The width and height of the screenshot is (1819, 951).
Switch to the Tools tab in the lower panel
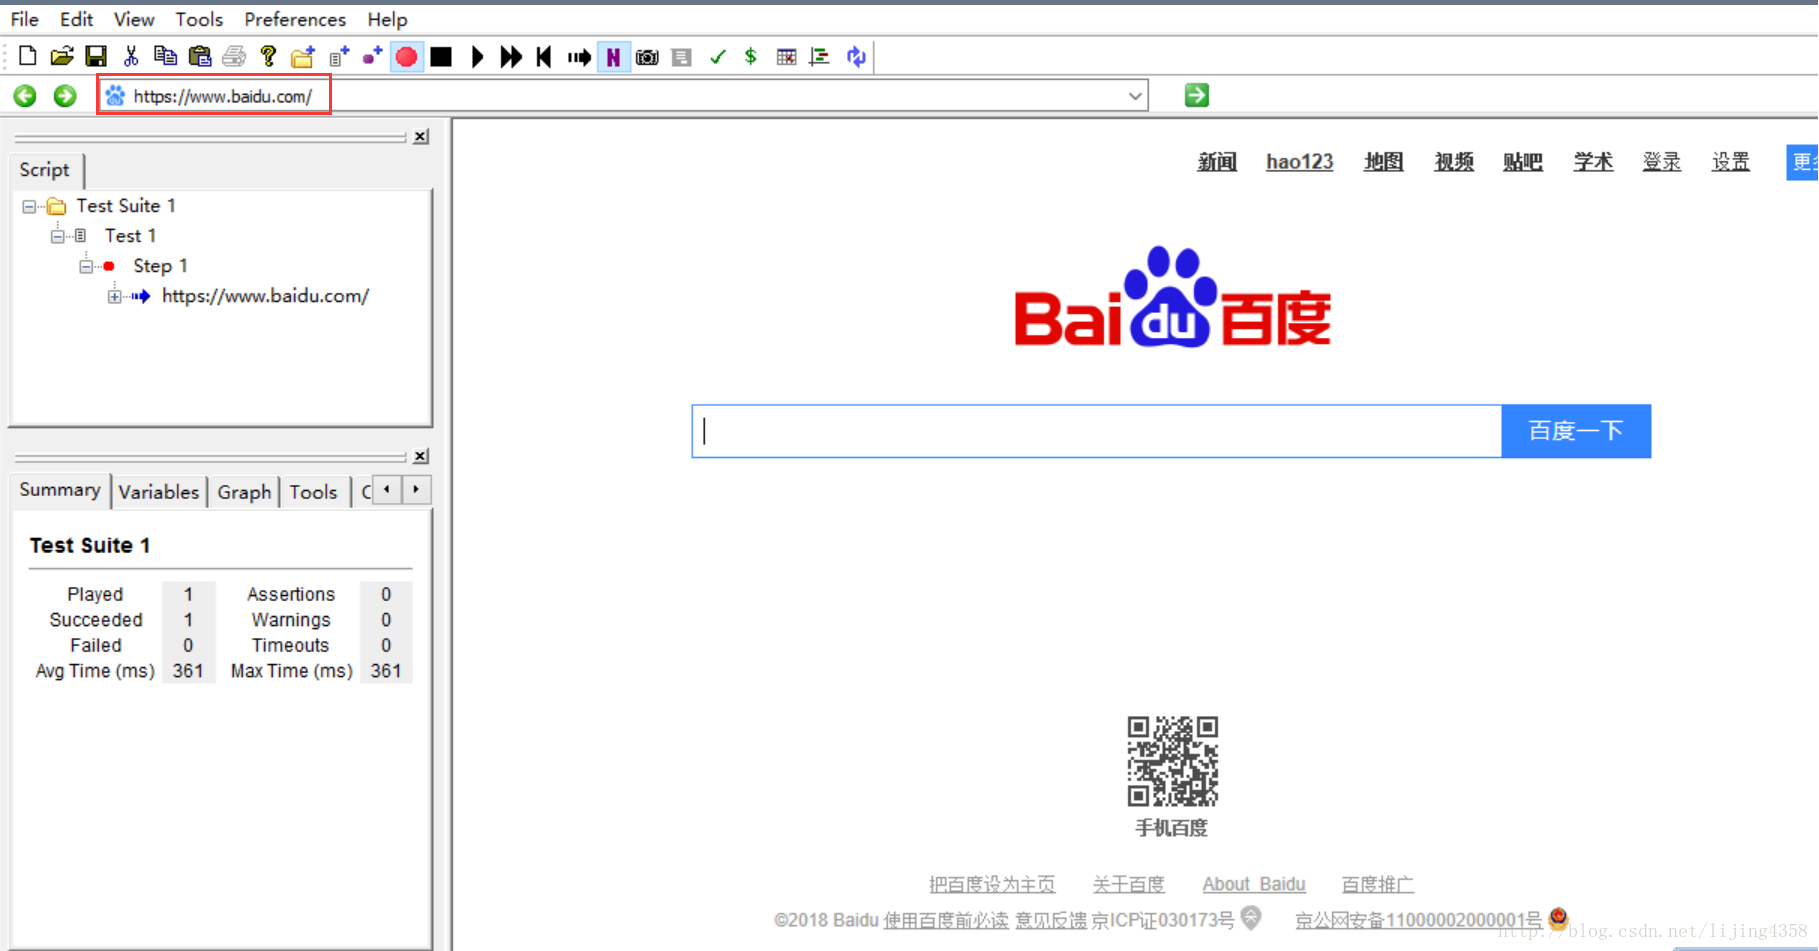point(313,491)
